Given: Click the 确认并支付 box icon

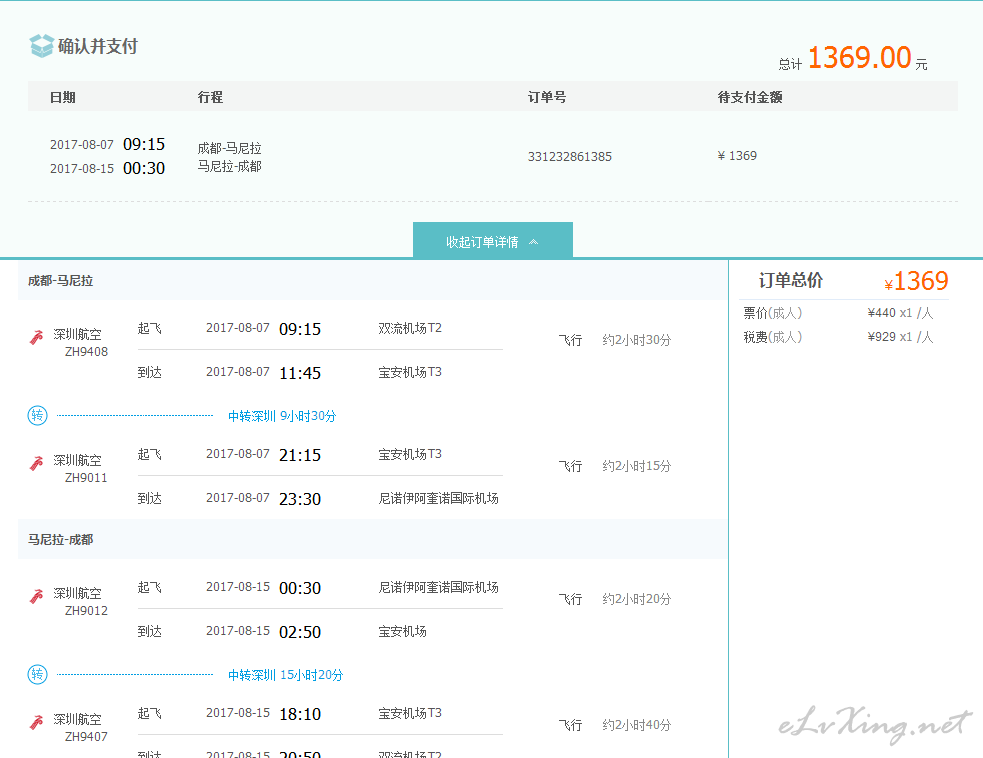Looking at the screenshot, I should click(x=41, y=46).
